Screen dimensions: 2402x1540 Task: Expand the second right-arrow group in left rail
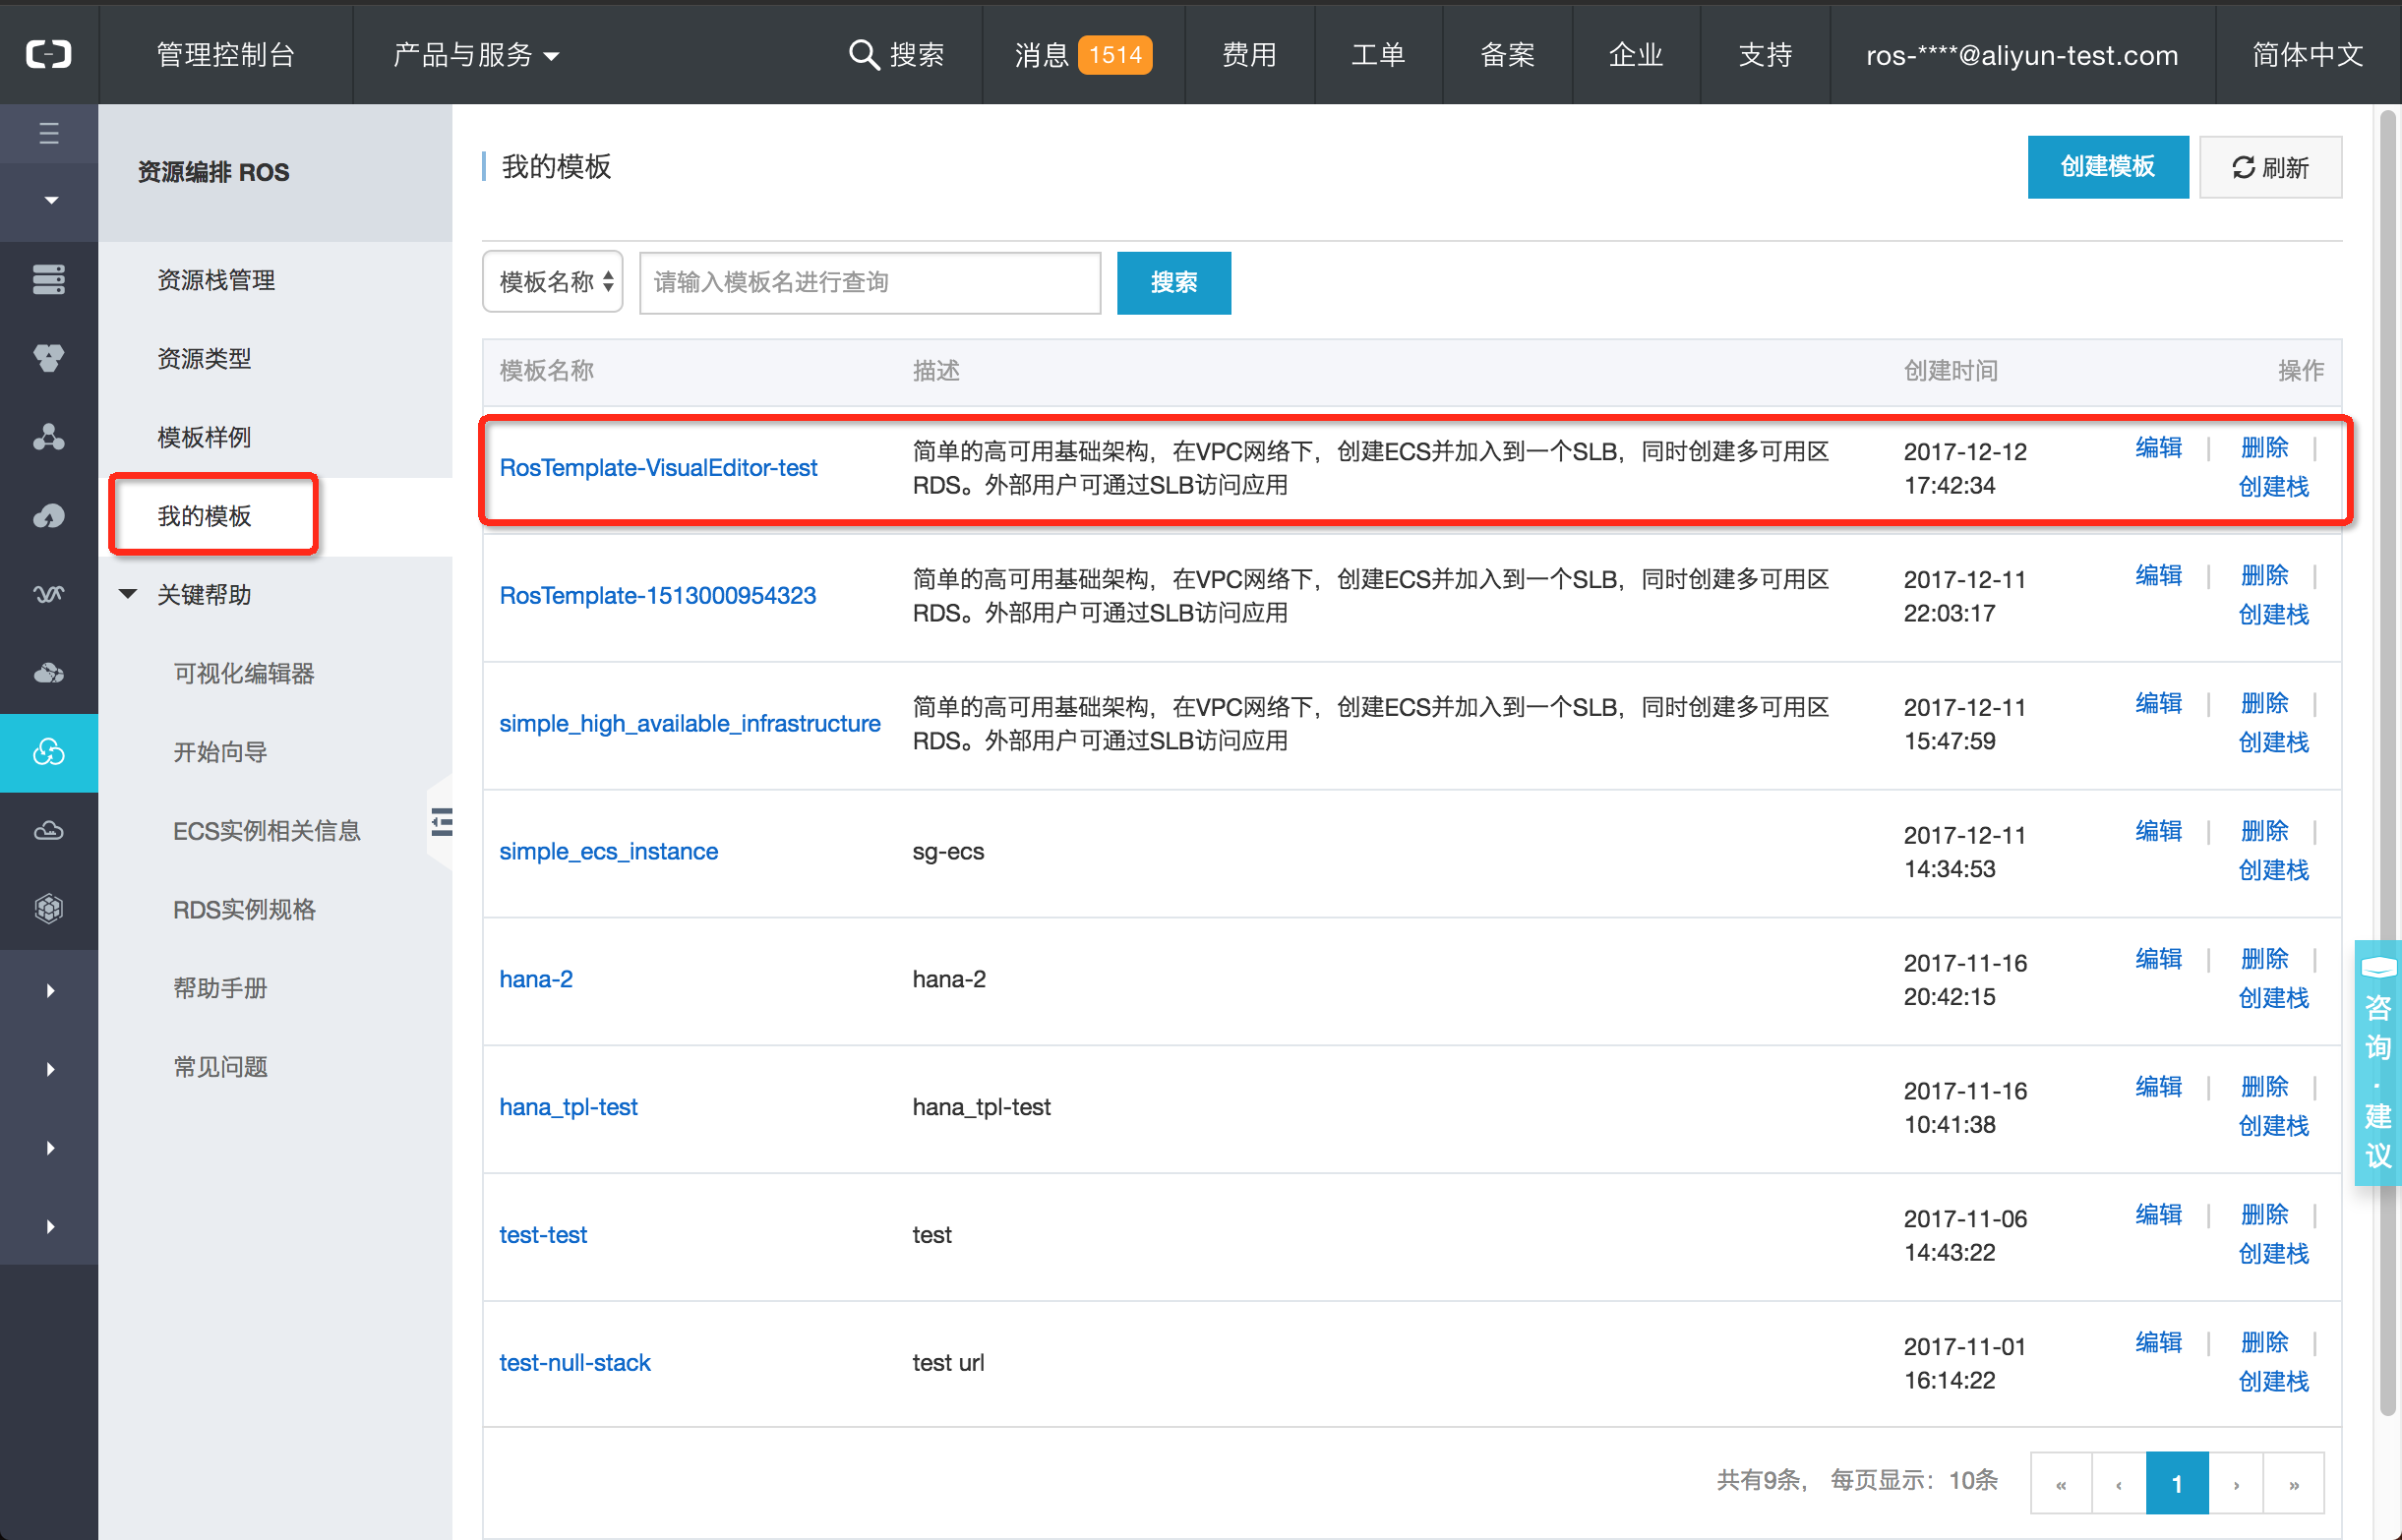pyautogui.click(x=50, y=1069)
